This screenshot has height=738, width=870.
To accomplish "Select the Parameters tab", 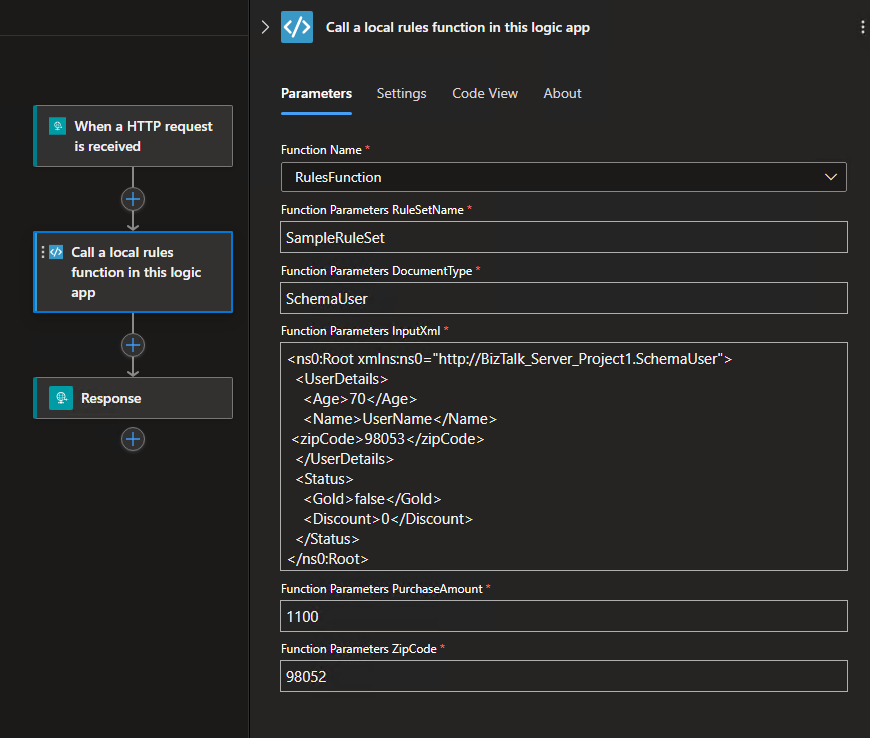I will 316,93.
